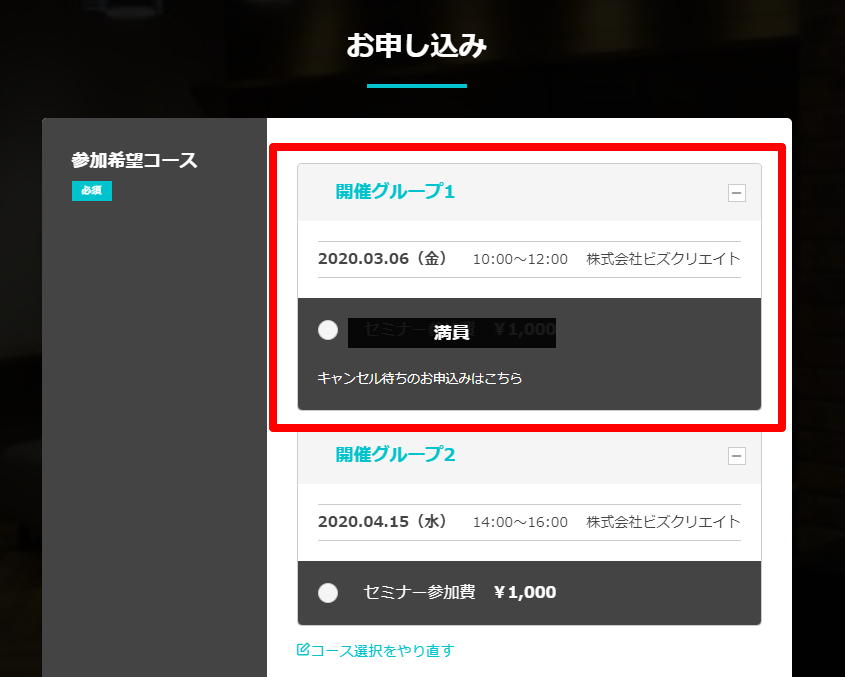Open the キャンセル待ちのお申込みはこちら link
Image resolution: width=845 pixels, height=677 pixels.
(419, 378)
